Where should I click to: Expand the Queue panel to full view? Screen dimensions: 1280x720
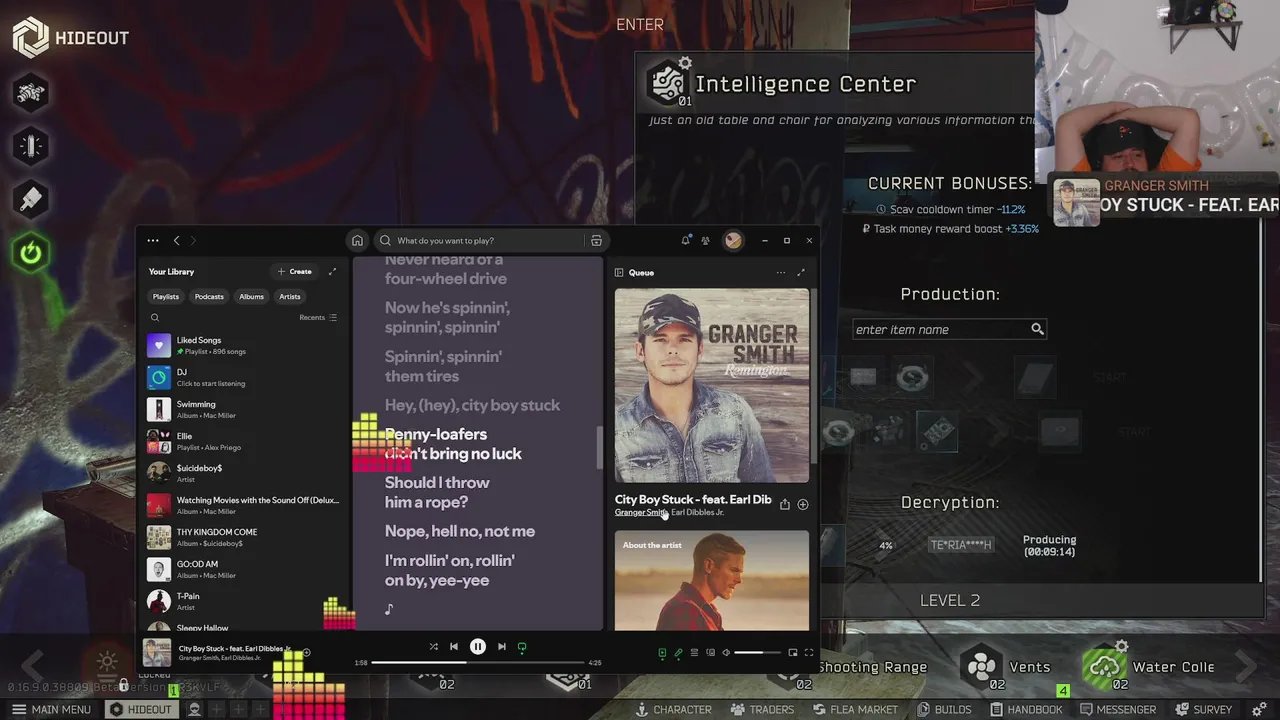[x=800, y=272]
